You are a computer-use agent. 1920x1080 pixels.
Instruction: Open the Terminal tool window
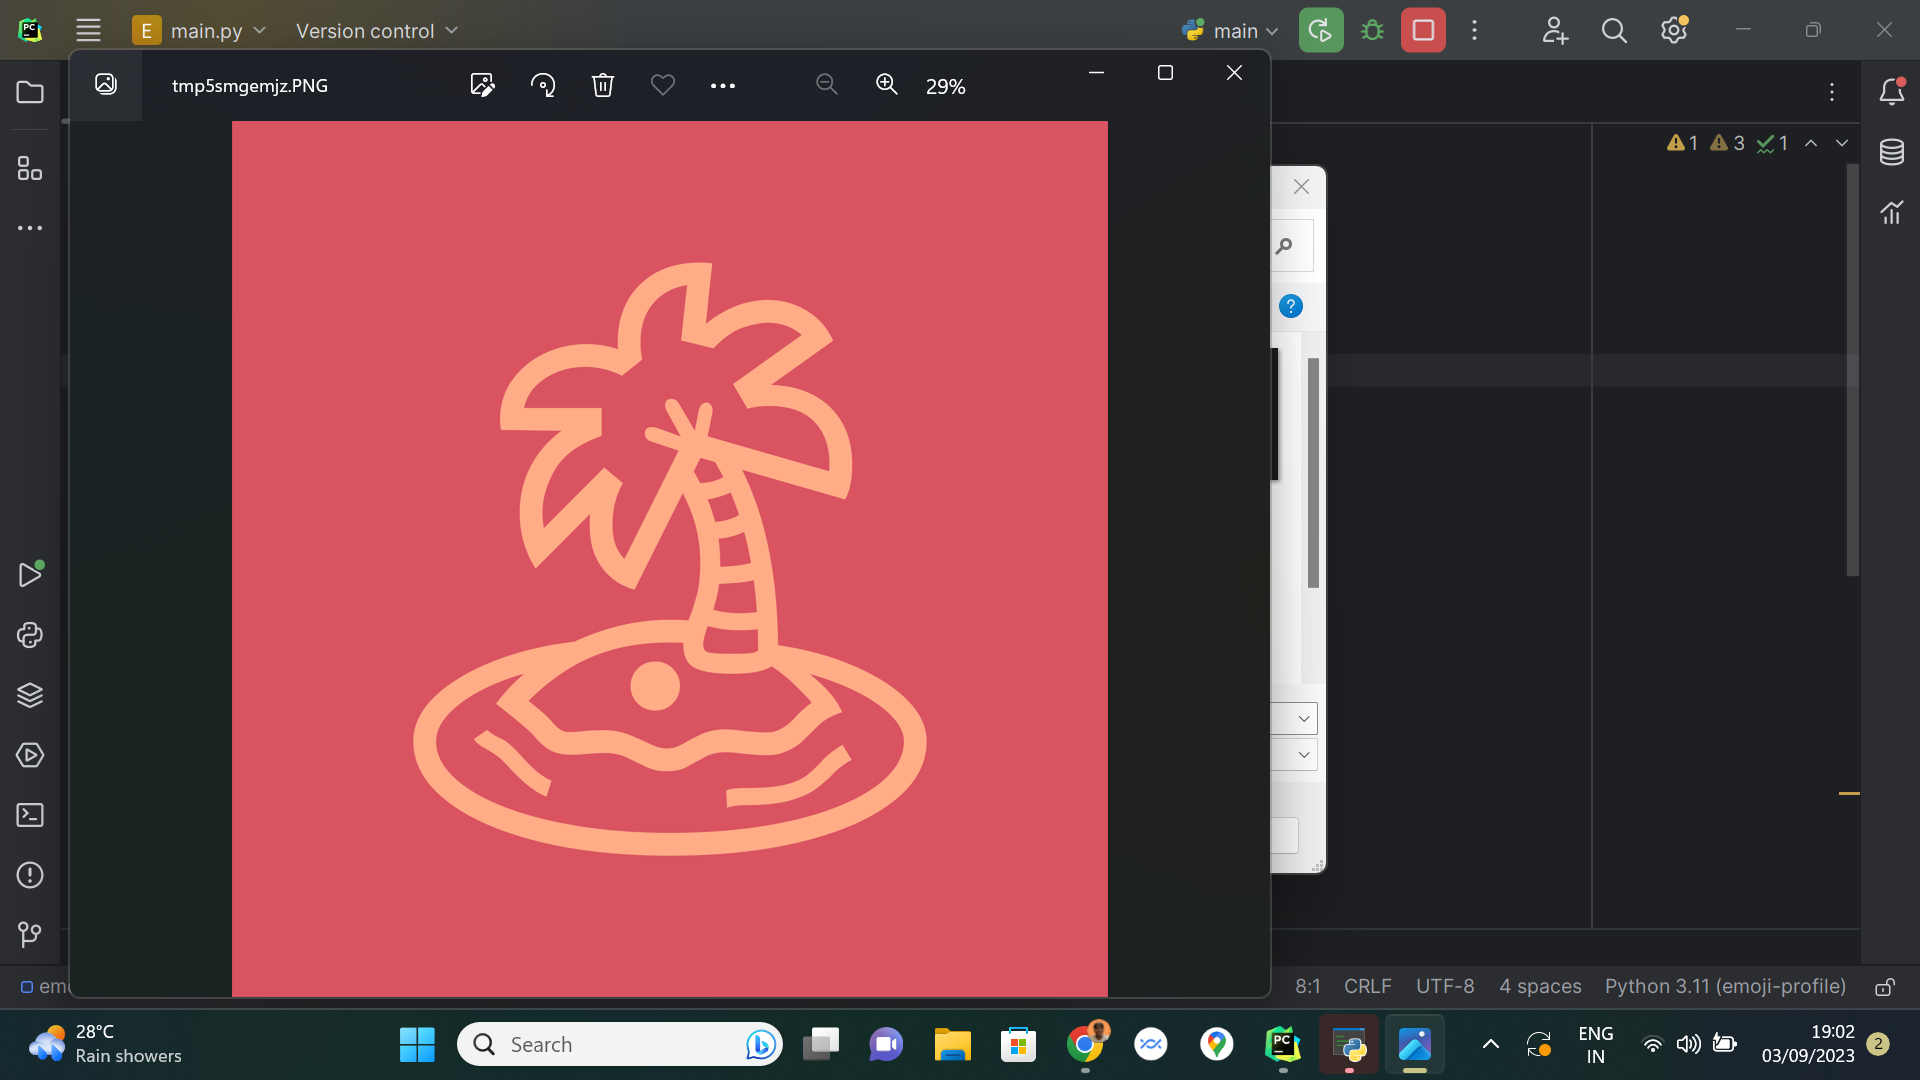point(30,815)
